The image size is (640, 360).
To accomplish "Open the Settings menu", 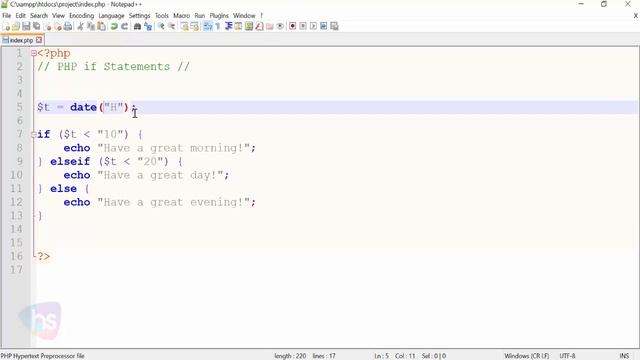I will point(140,16).
